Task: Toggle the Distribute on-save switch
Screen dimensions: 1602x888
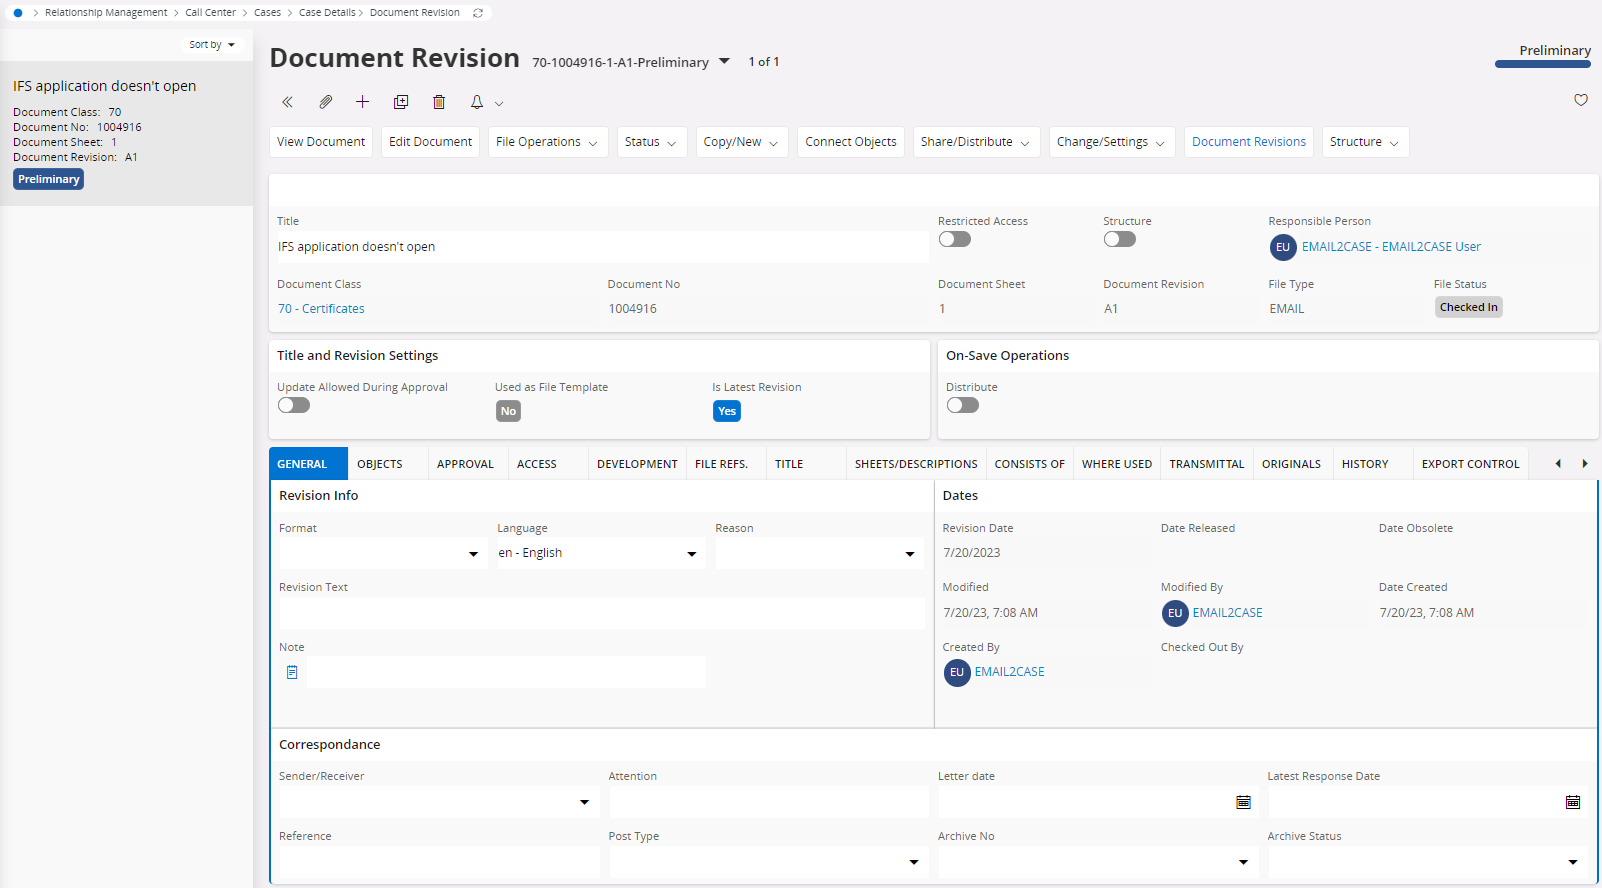Action: [963, 405]
